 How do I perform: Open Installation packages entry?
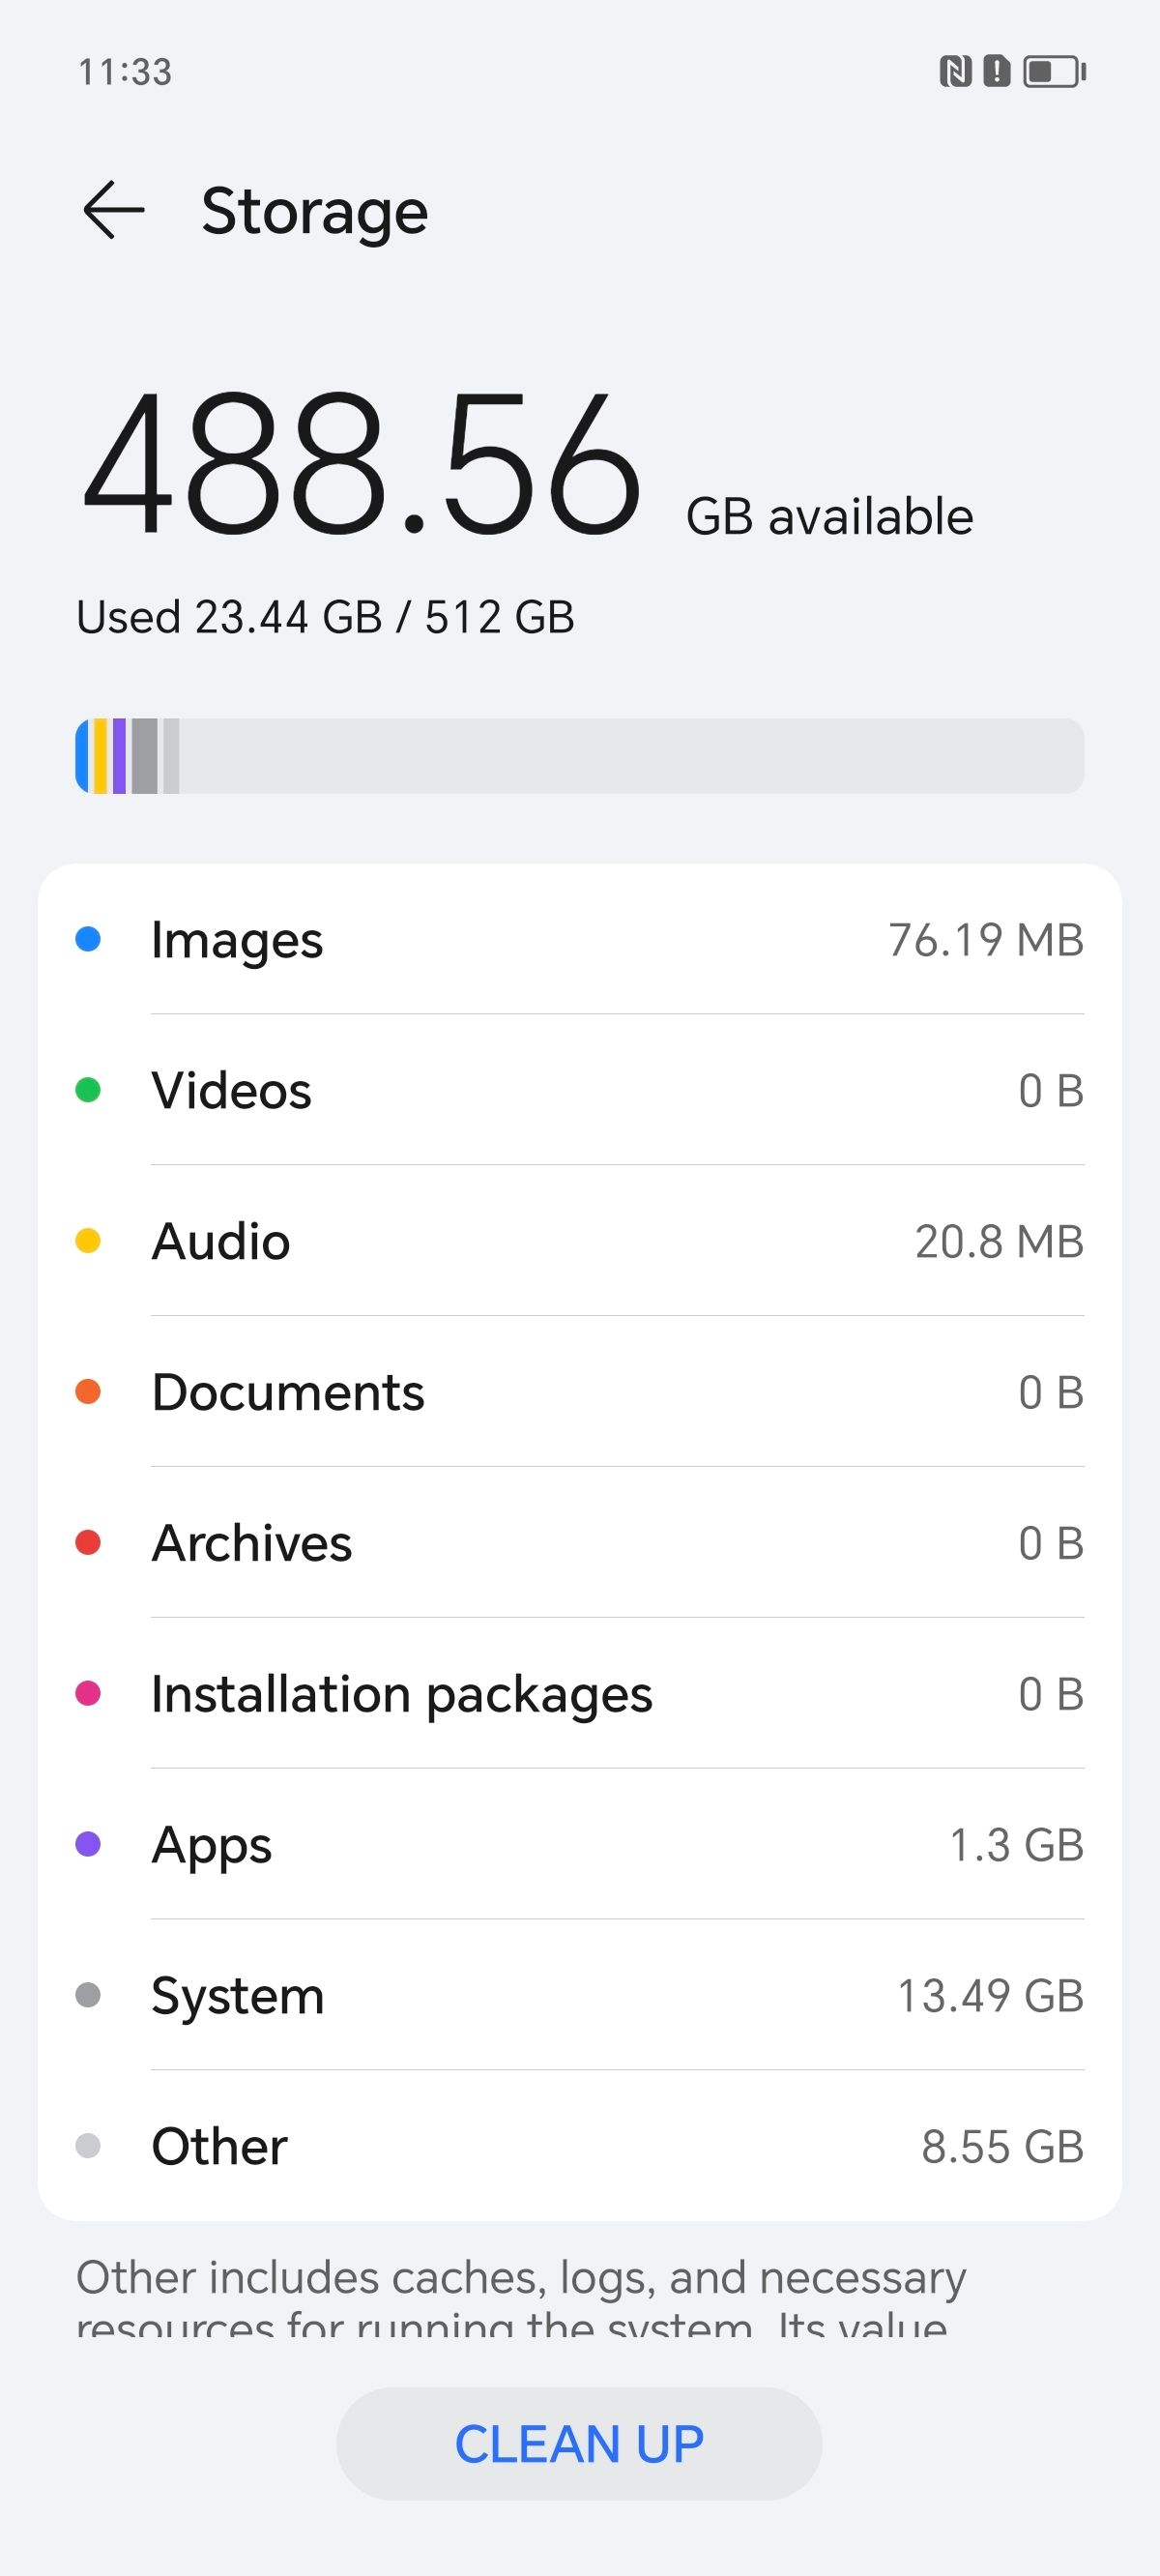point(580,1694)
